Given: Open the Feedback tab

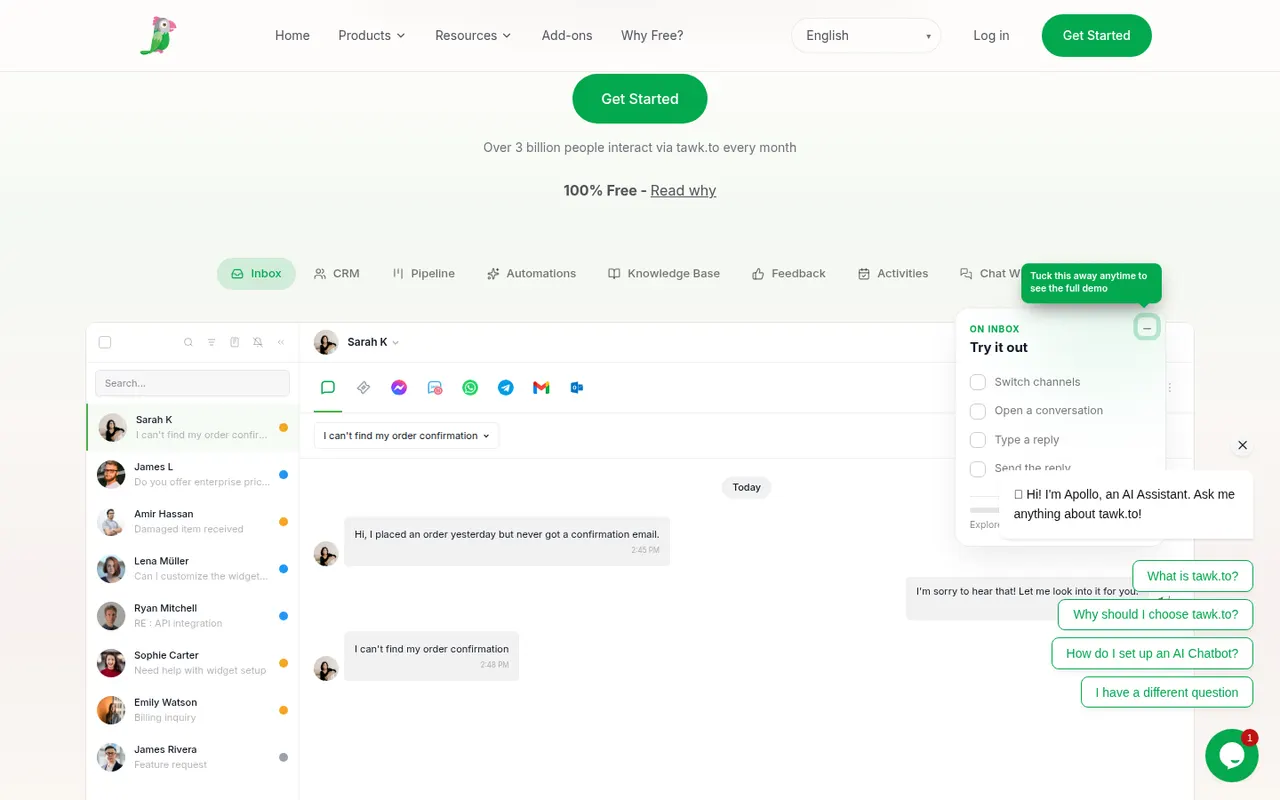Looking at the screenshot, I should point(788,273).
